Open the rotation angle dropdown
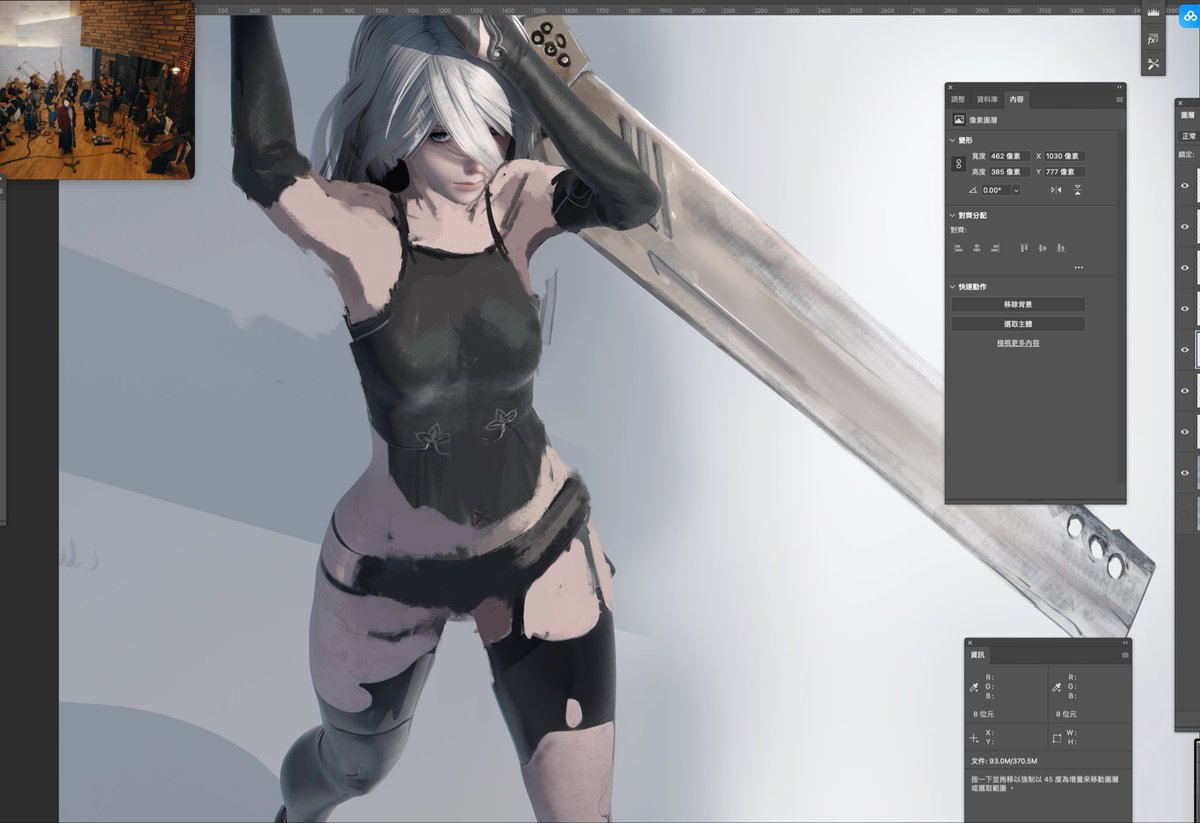This screenshot has height=823, width=1200. [1016, 190]
